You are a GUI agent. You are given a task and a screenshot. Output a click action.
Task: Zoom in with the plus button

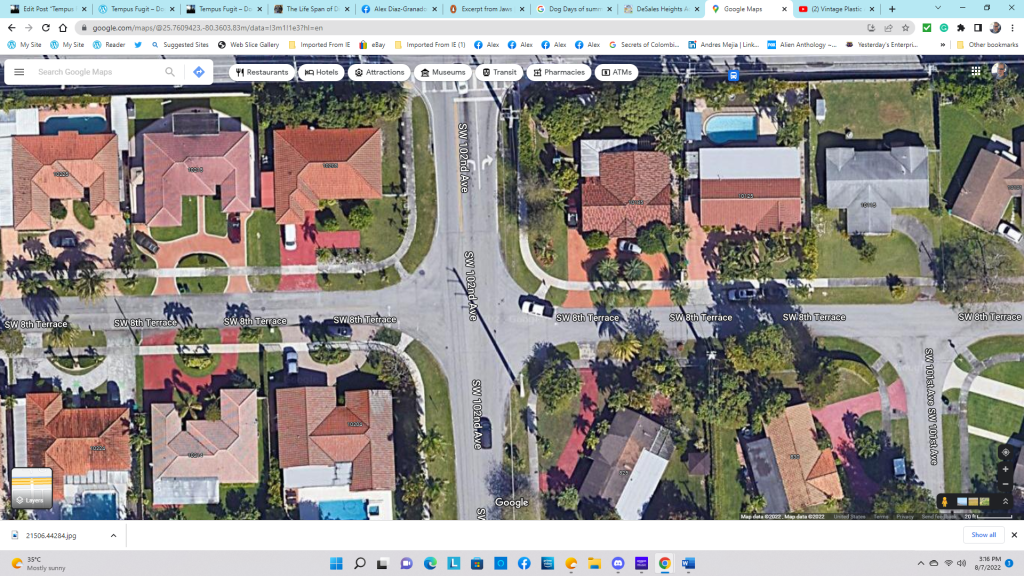click(1005, 468)
